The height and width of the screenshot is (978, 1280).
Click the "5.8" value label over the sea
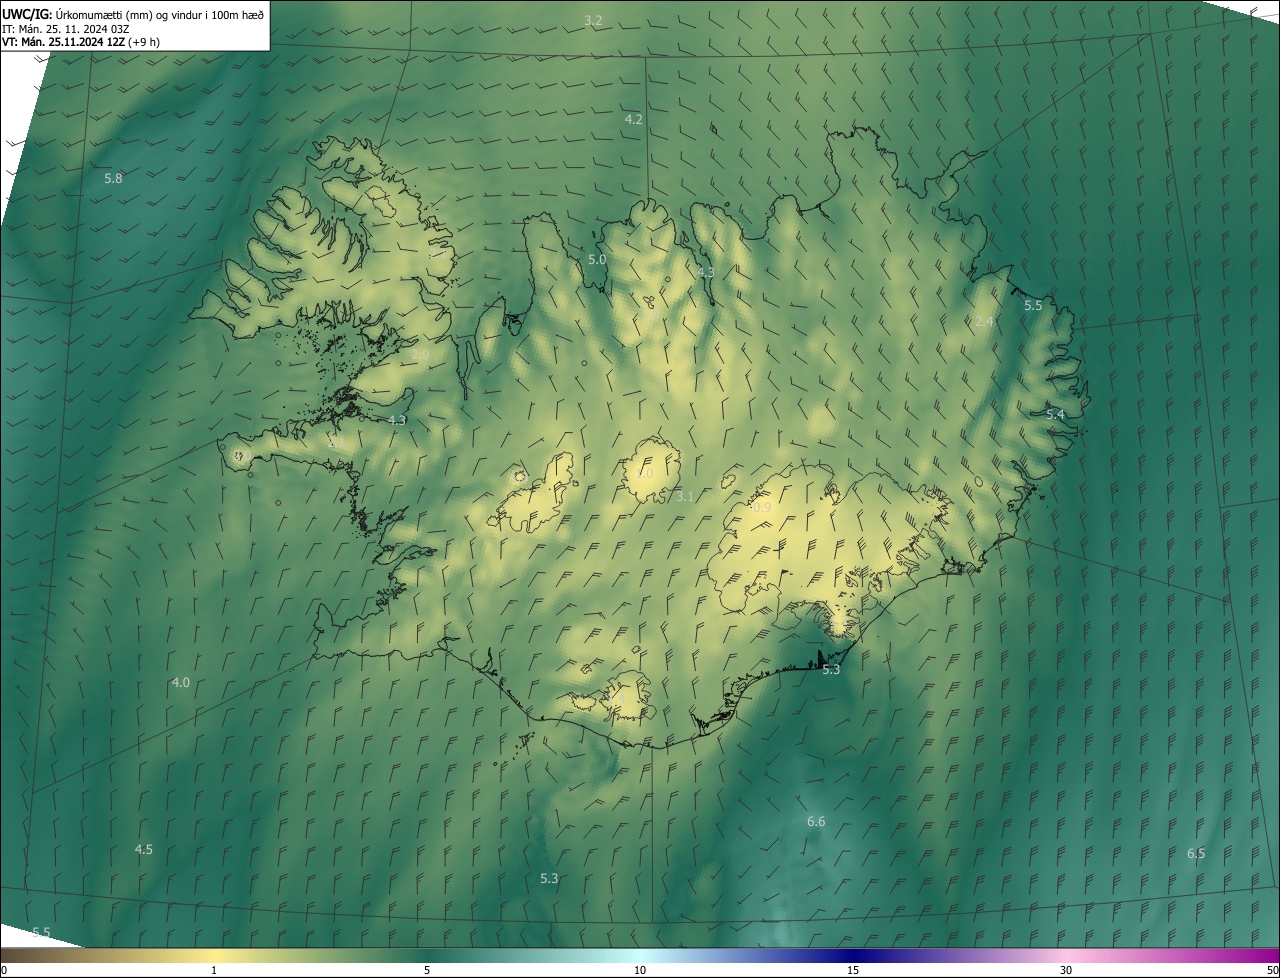pos(113,179)
